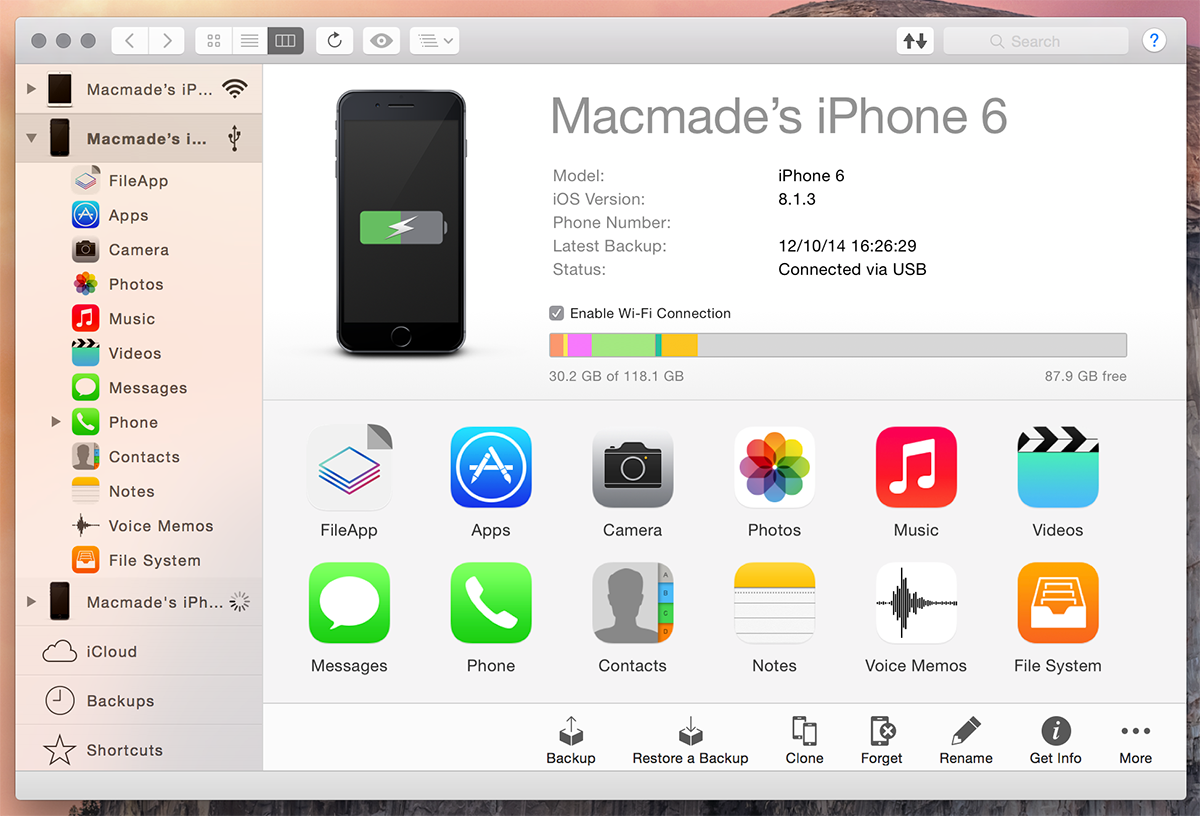Click the Get Info icon
This screenshot has width=1200, height=816.
tap(1056, 731)
